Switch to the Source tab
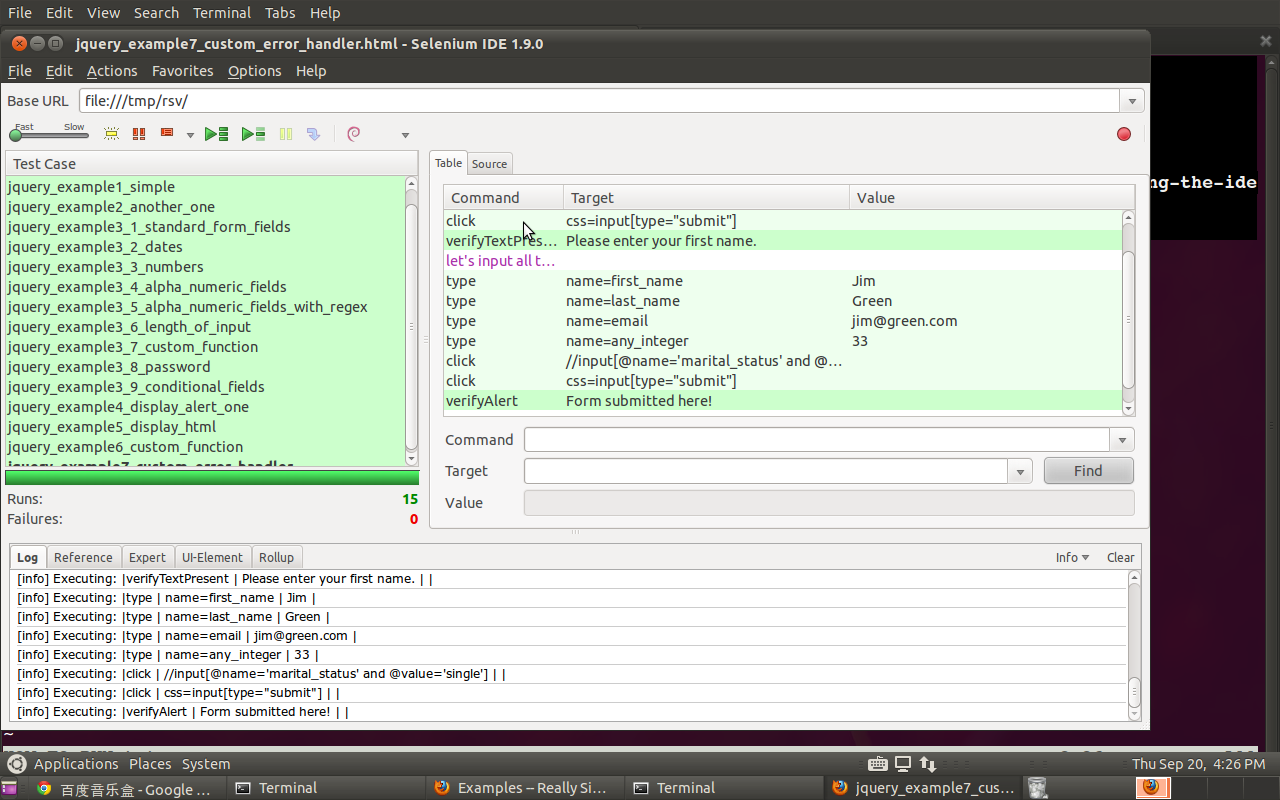The image size is (1280, 800). tap(489, 164)
